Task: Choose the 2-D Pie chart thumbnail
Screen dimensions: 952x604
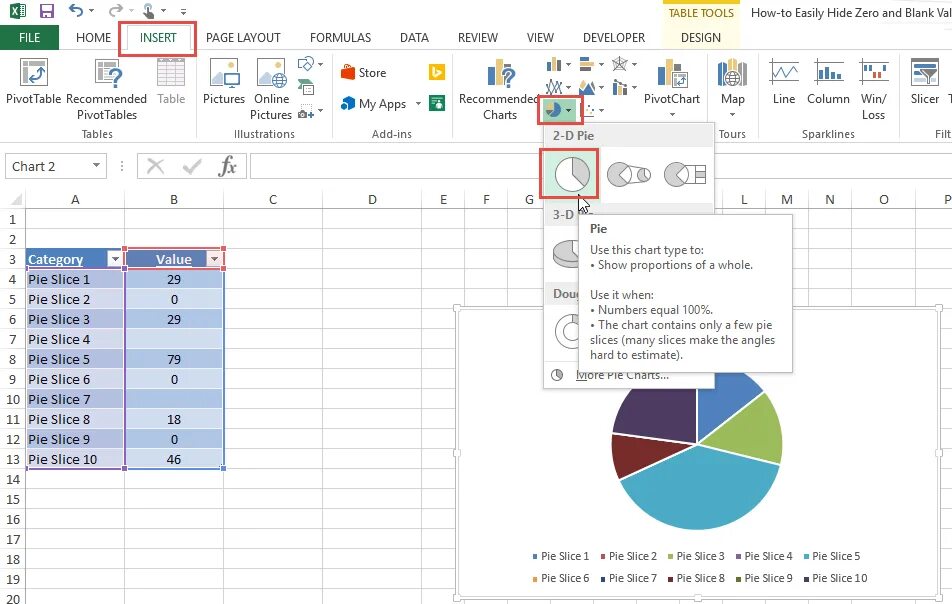Action: 571,174
